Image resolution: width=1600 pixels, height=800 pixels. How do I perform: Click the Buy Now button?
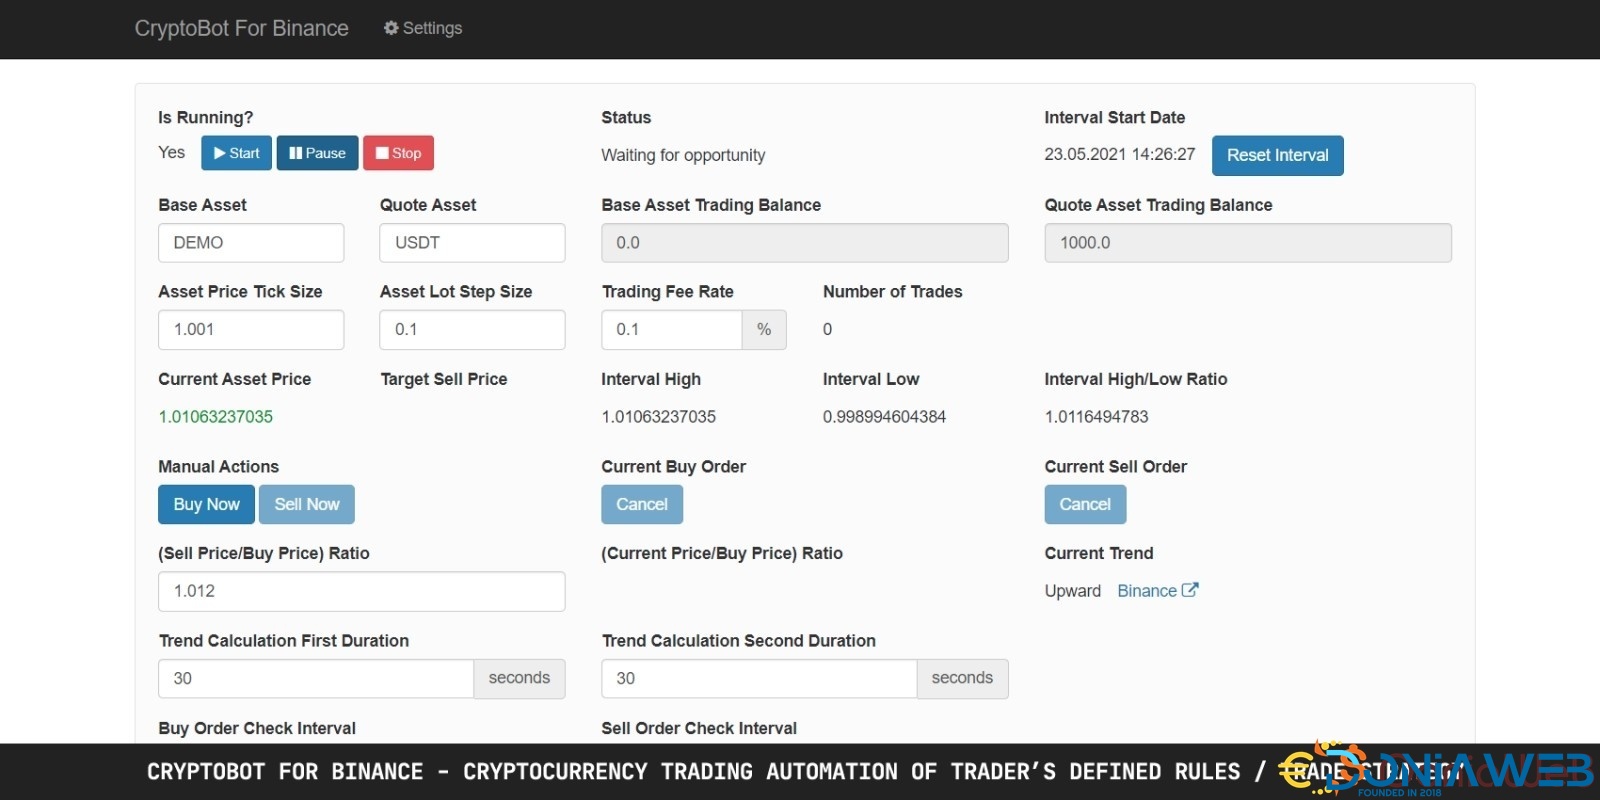(206, 504)
